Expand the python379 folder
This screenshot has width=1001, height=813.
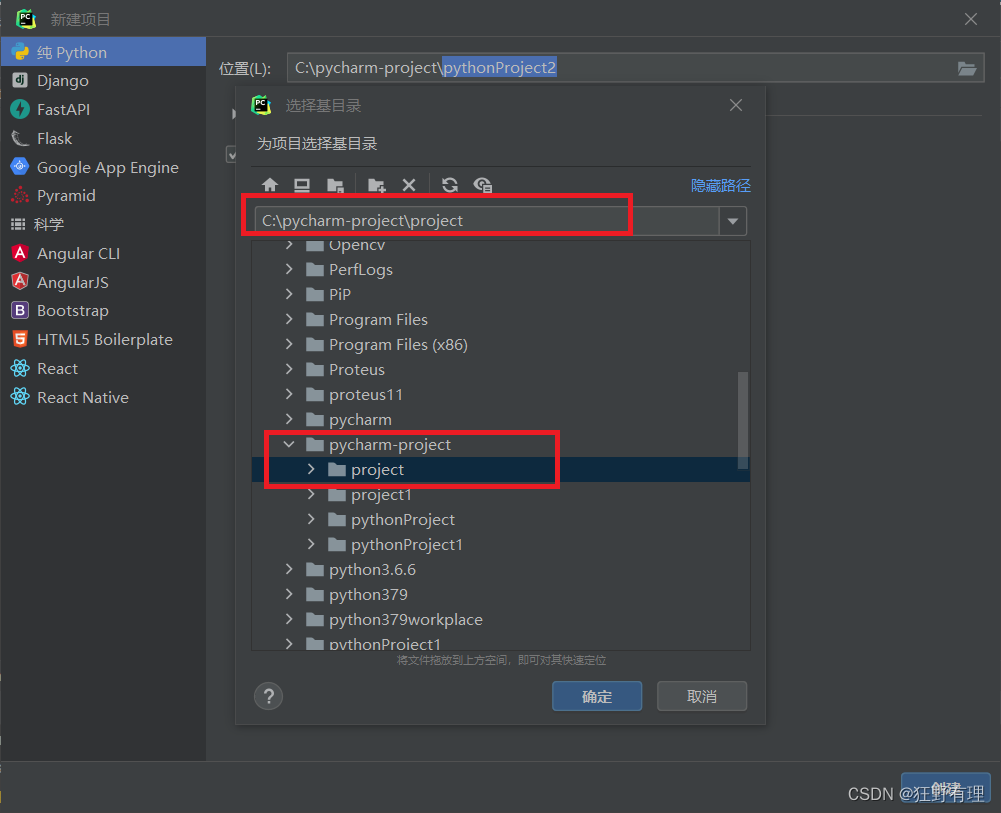coord(289,594)
